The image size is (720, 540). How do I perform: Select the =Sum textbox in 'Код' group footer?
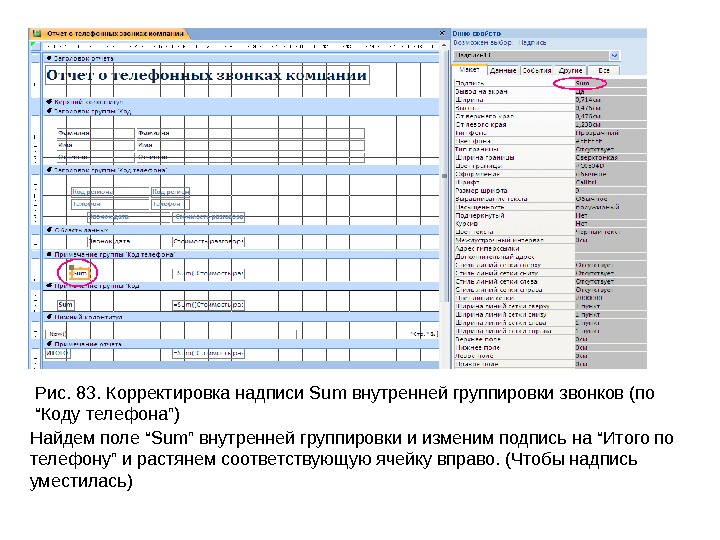(208, 304)
